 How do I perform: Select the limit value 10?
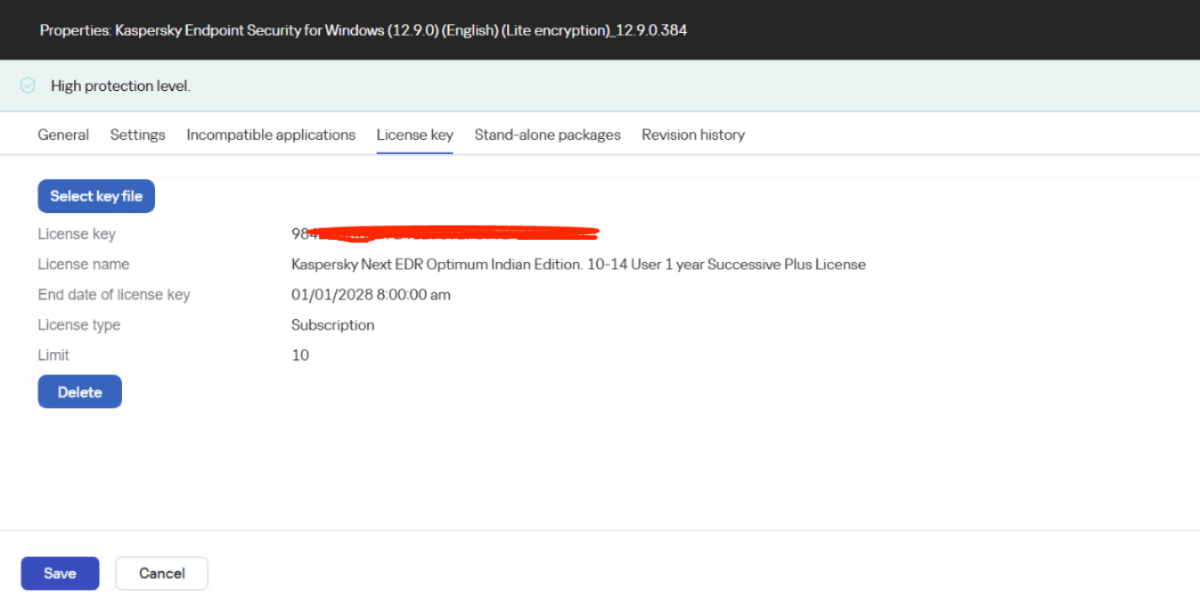pos(300,355)
